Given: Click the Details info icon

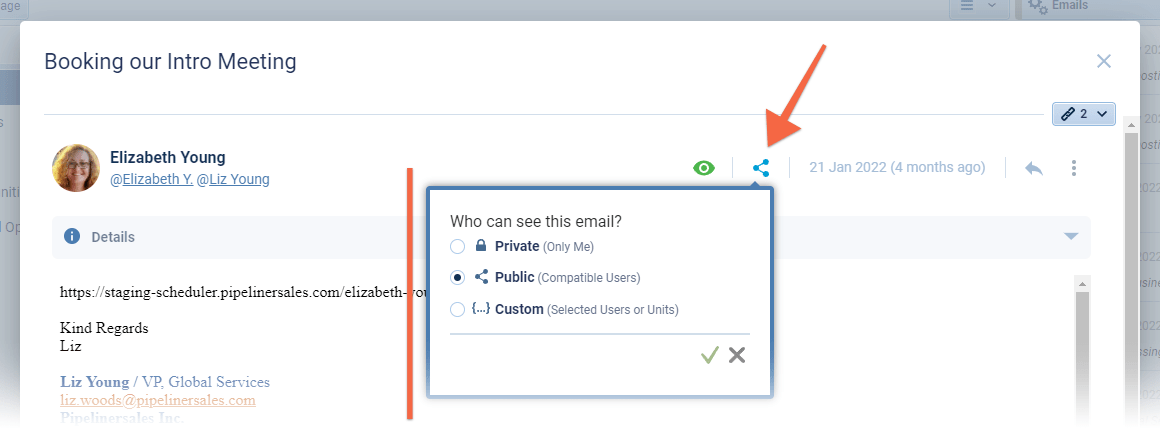Looking at the screenshot, I should pos(72,237).
